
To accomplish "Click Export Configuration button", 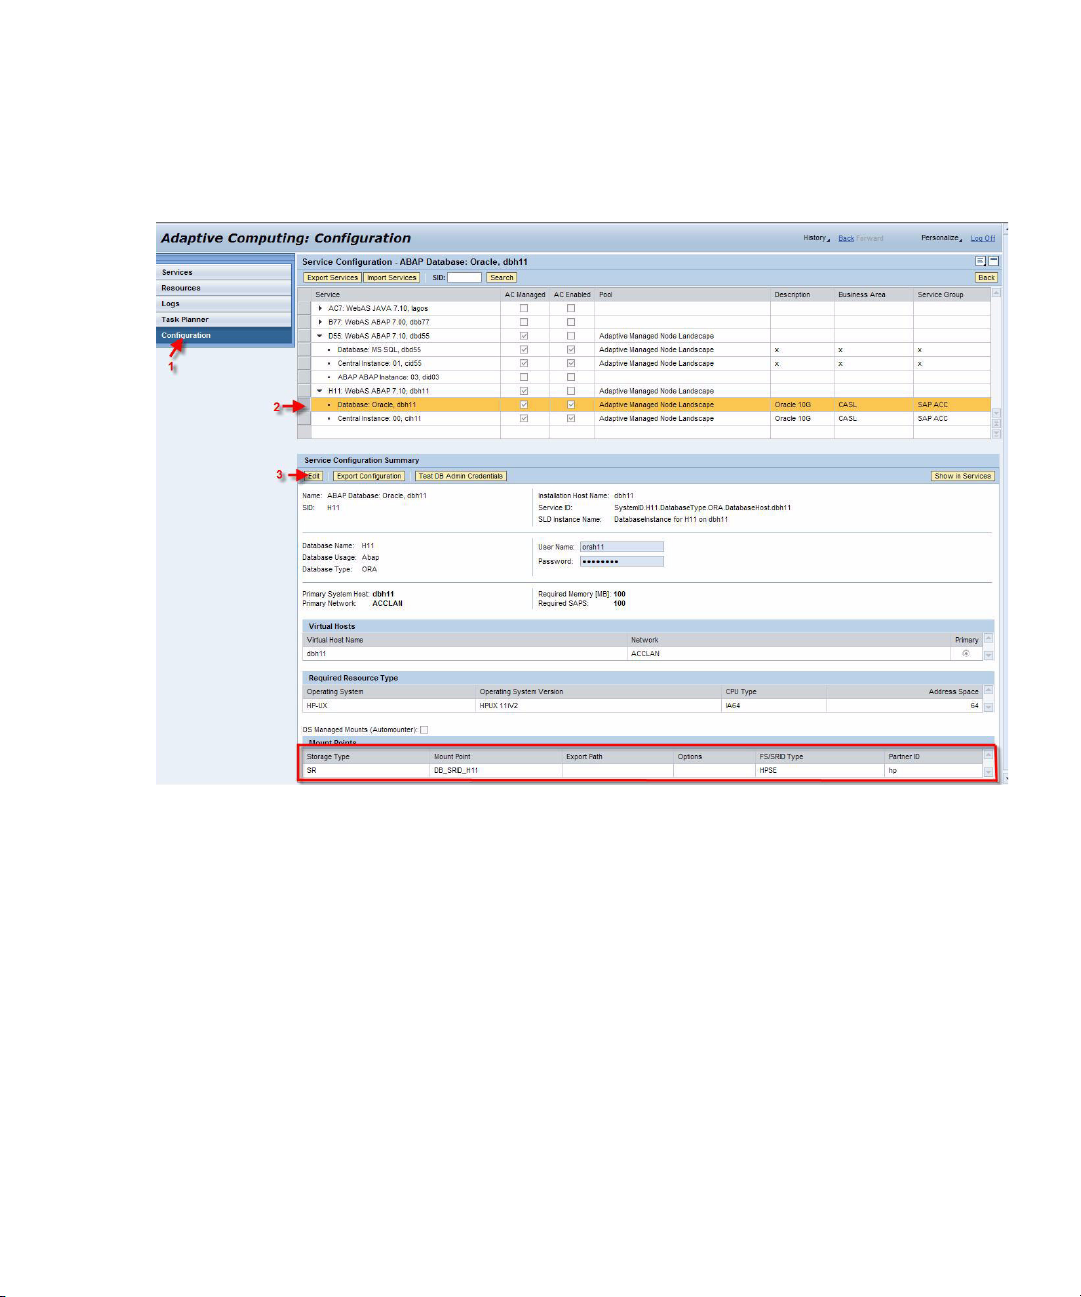I will 369,476.
